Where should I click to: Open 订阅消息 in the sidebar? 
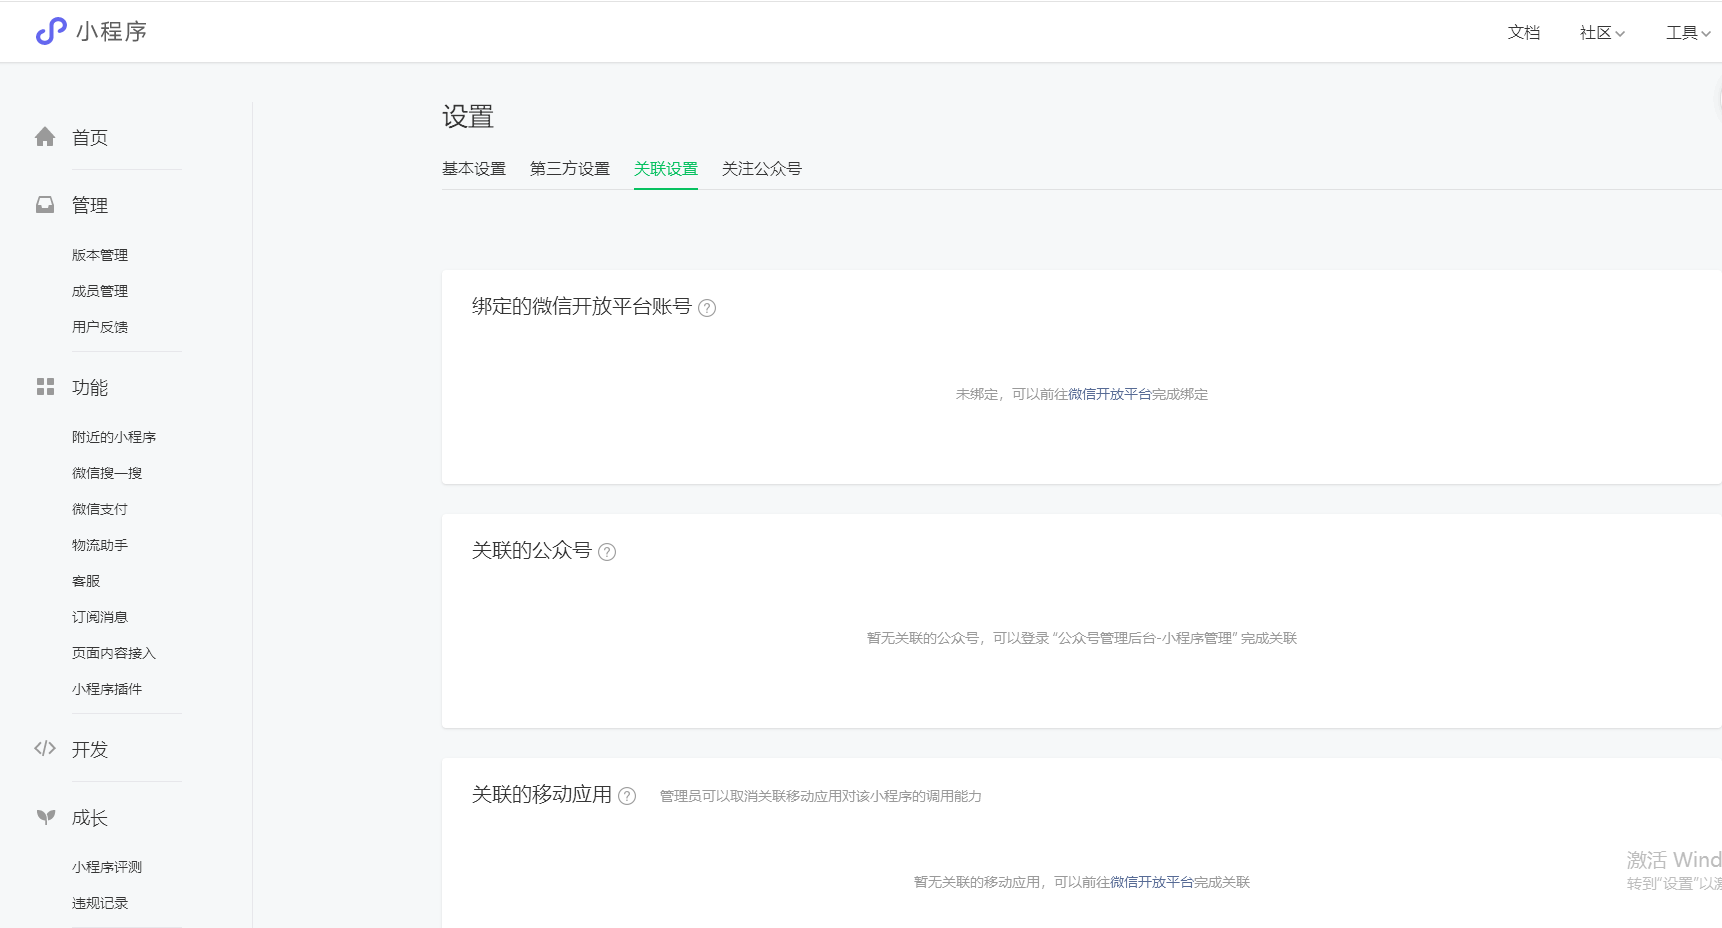pos(100,617)
